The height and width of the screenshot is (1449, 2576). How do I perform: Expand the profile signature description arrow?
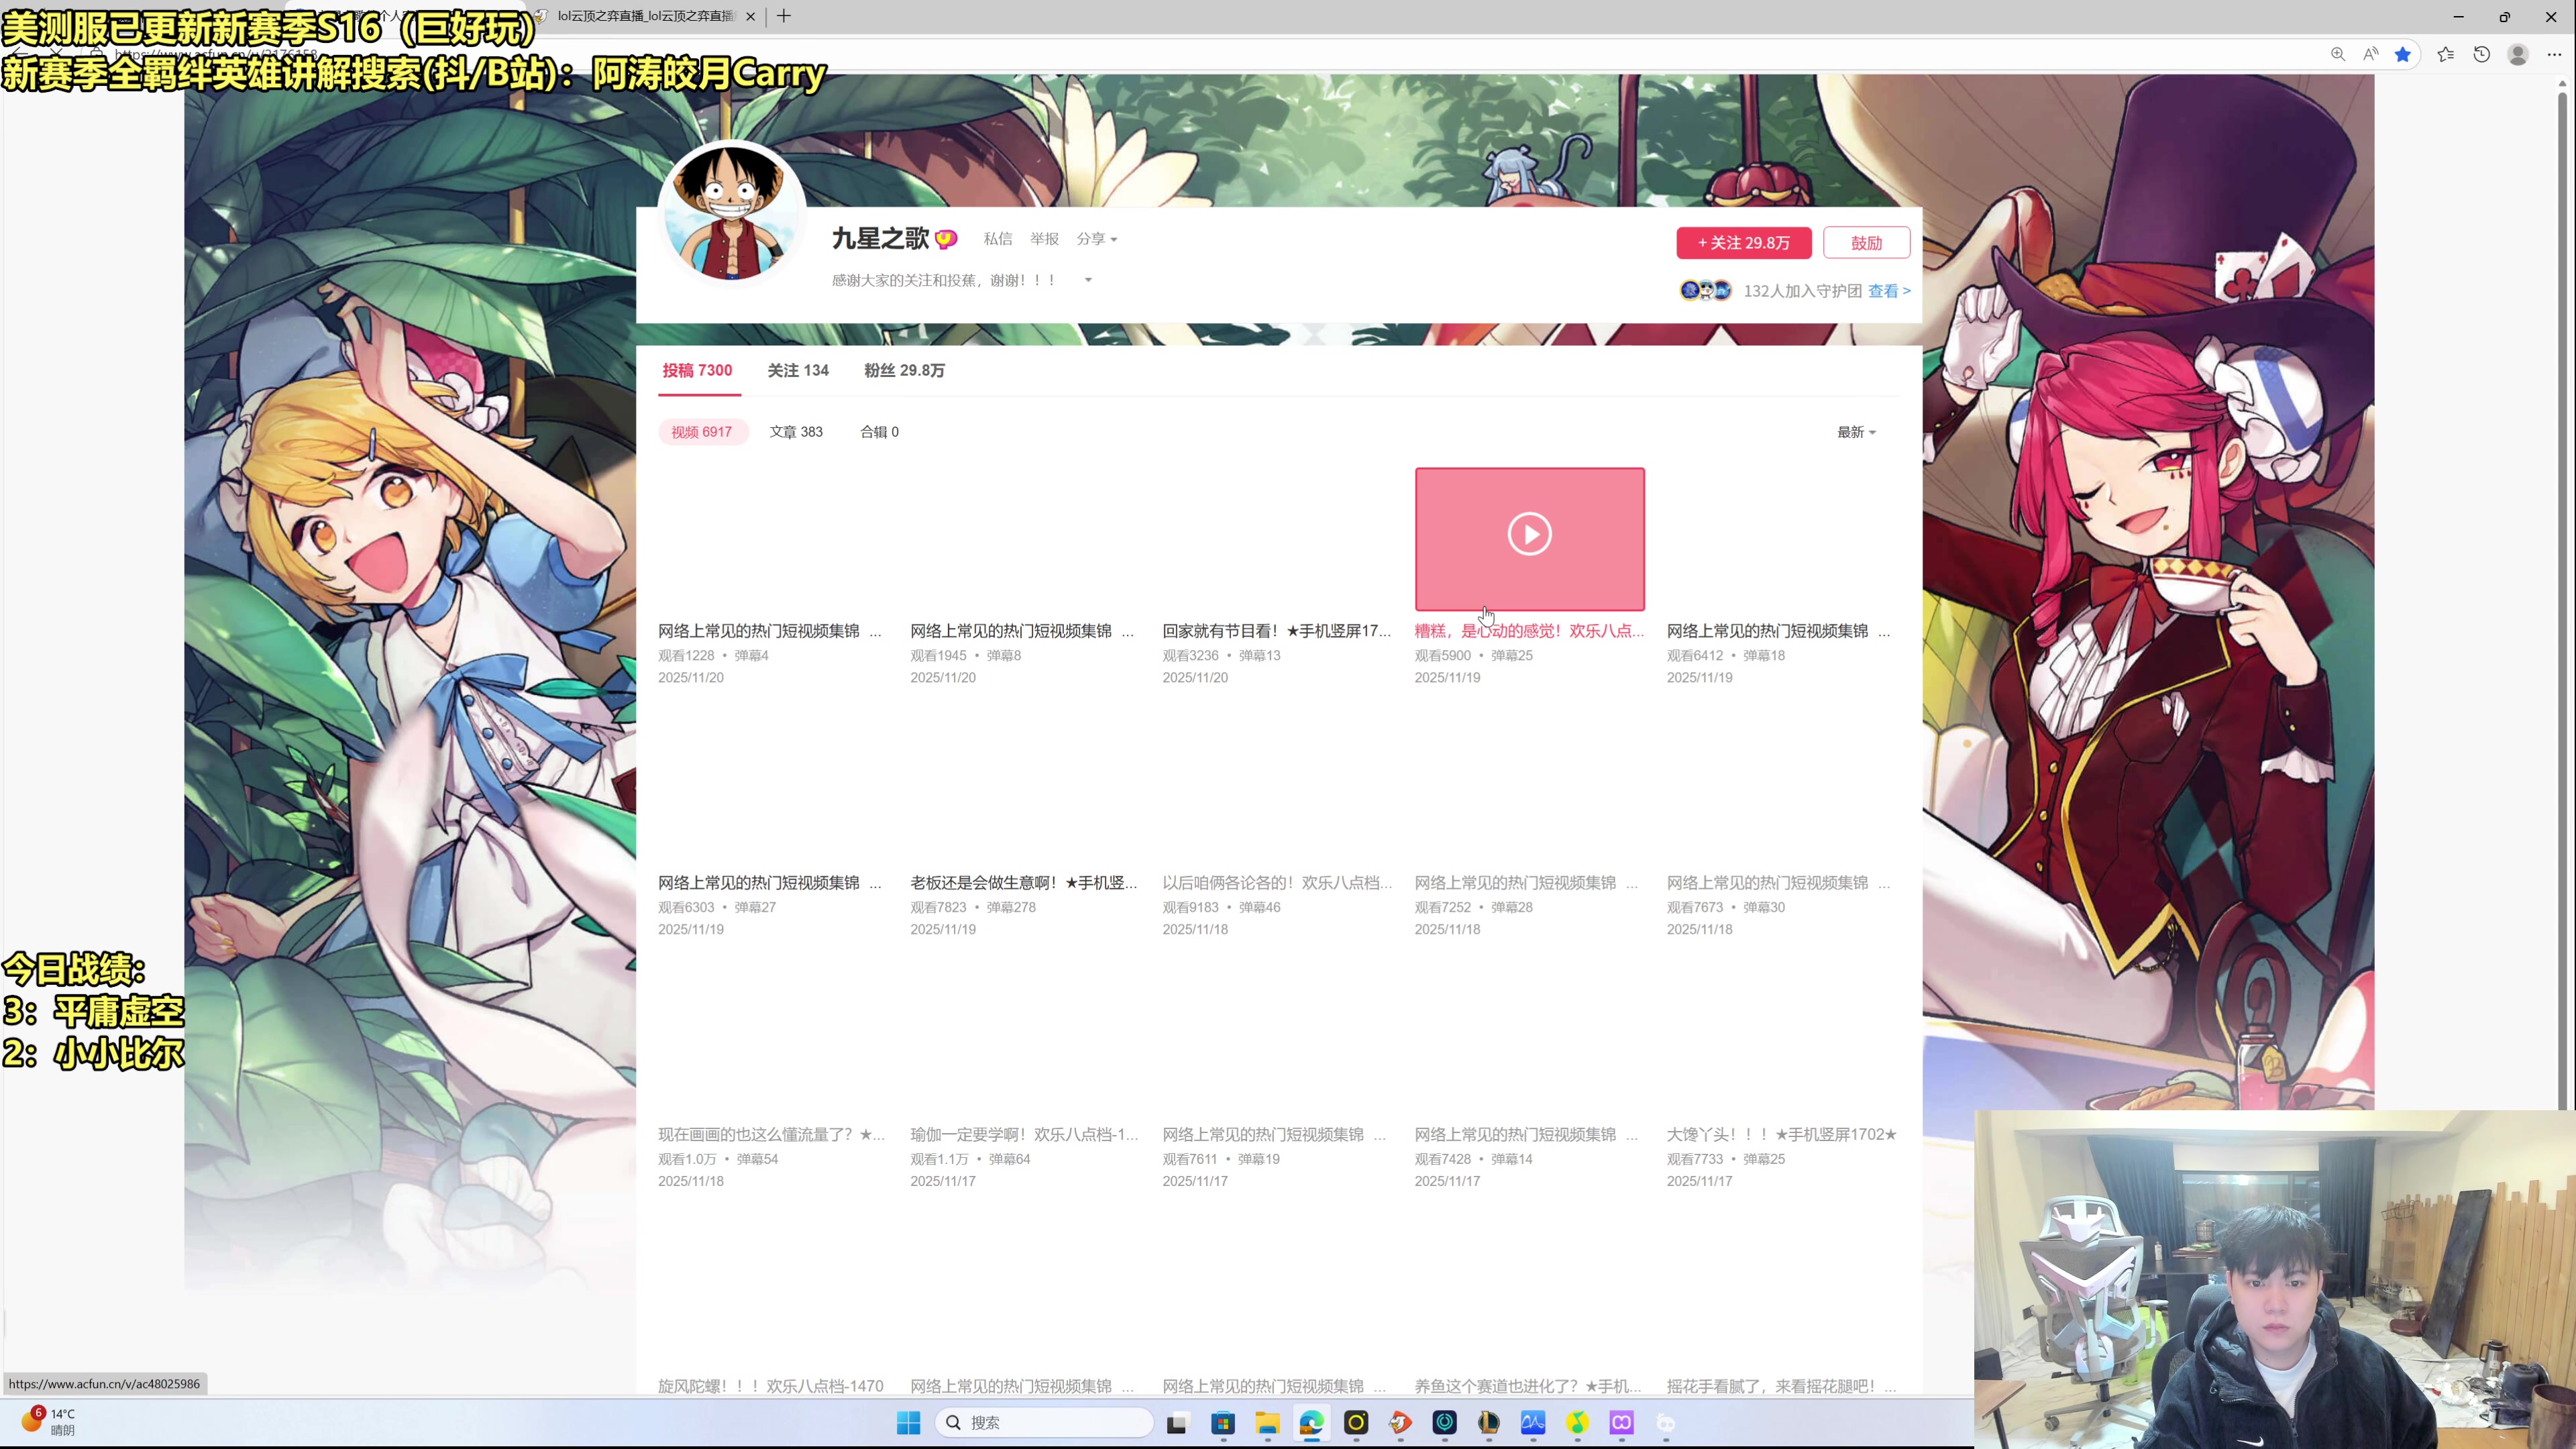click(x=1088, y=280)
